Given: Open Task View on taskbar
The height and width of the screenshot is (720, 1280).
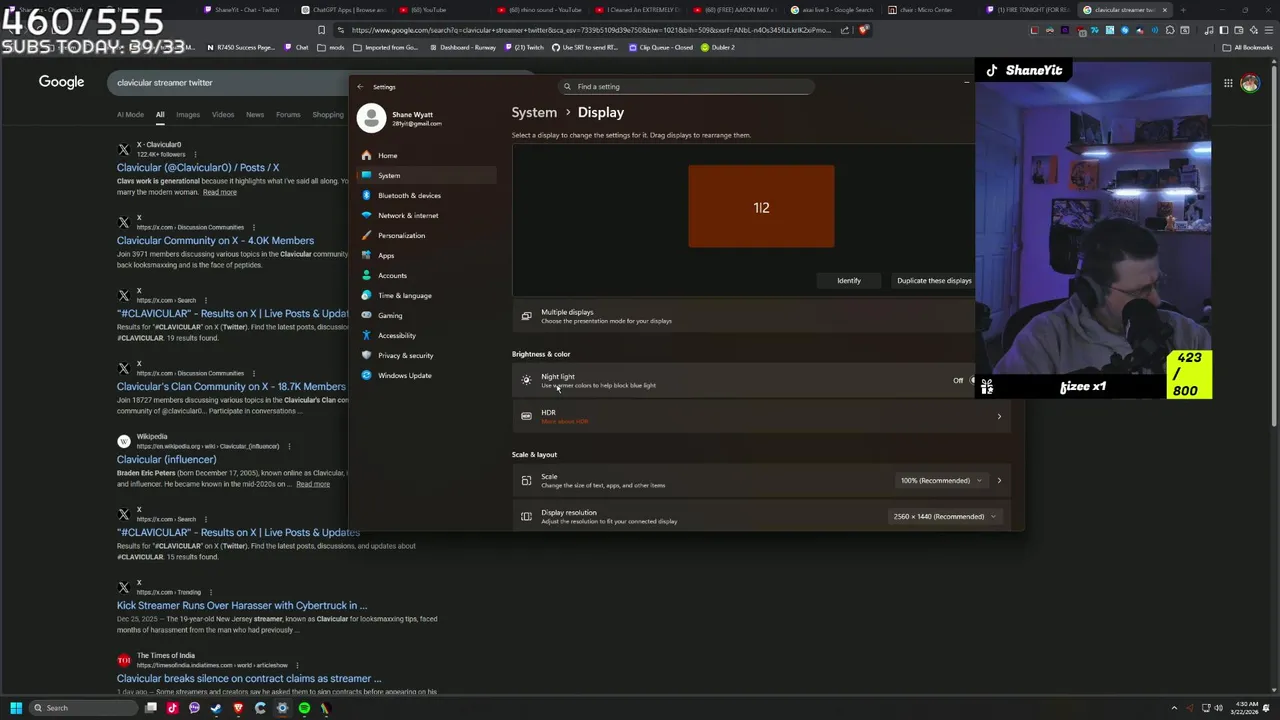Looking at the screenshot, I should point(151,708).
